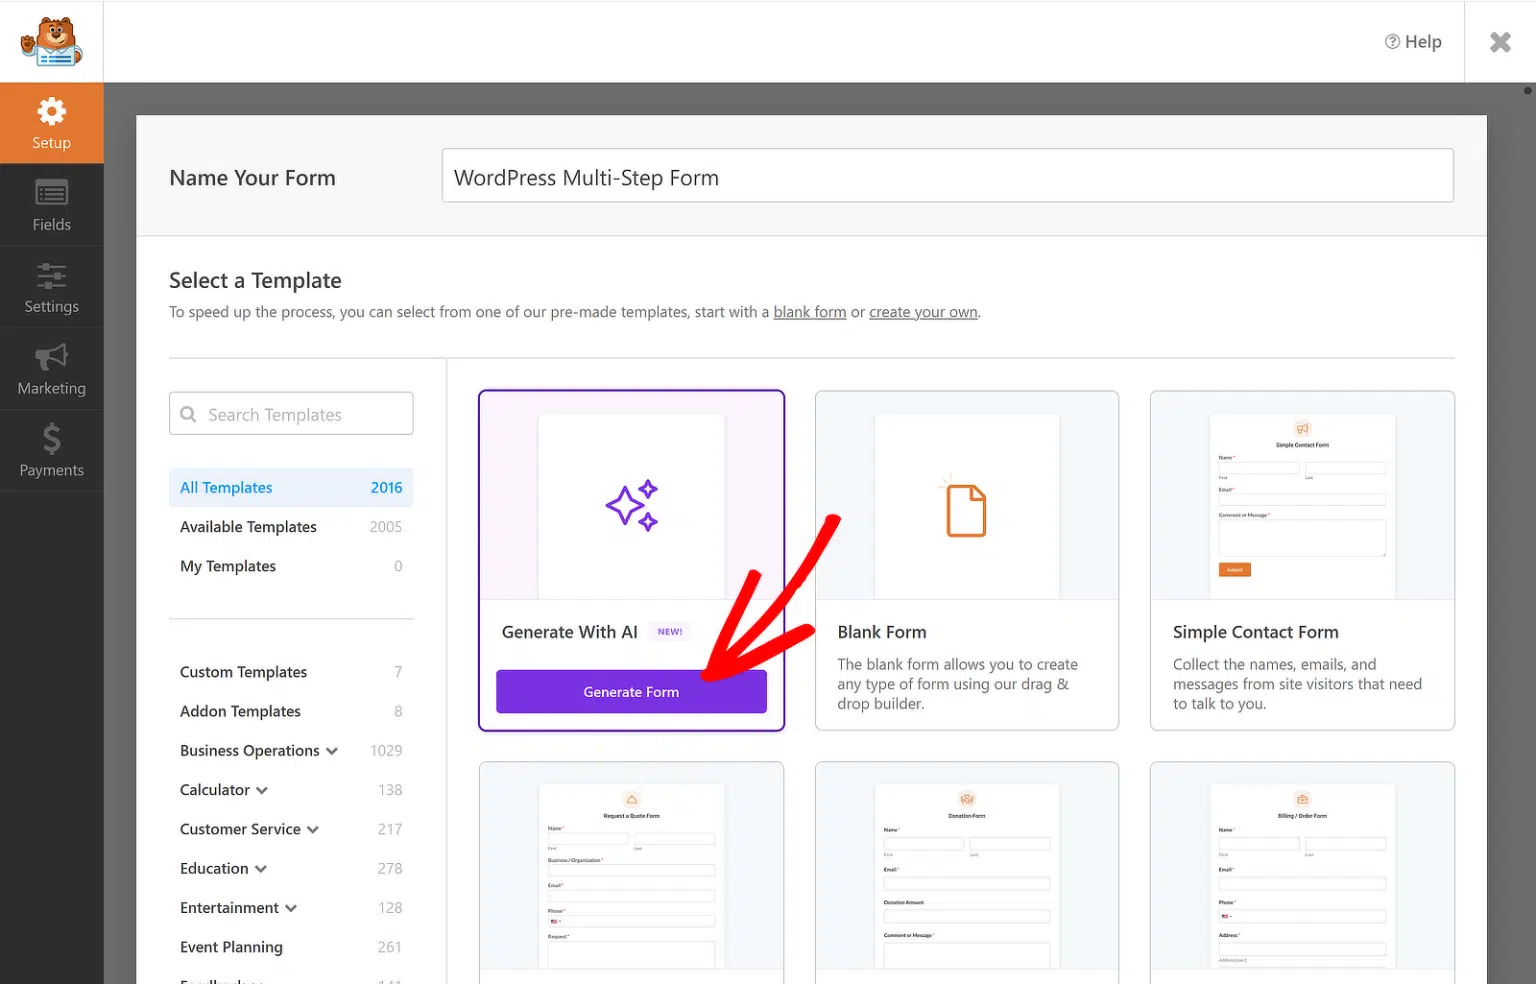Follow the 'create your own' link
Viewport: 1536px width, 984px height.
point(923,312)
